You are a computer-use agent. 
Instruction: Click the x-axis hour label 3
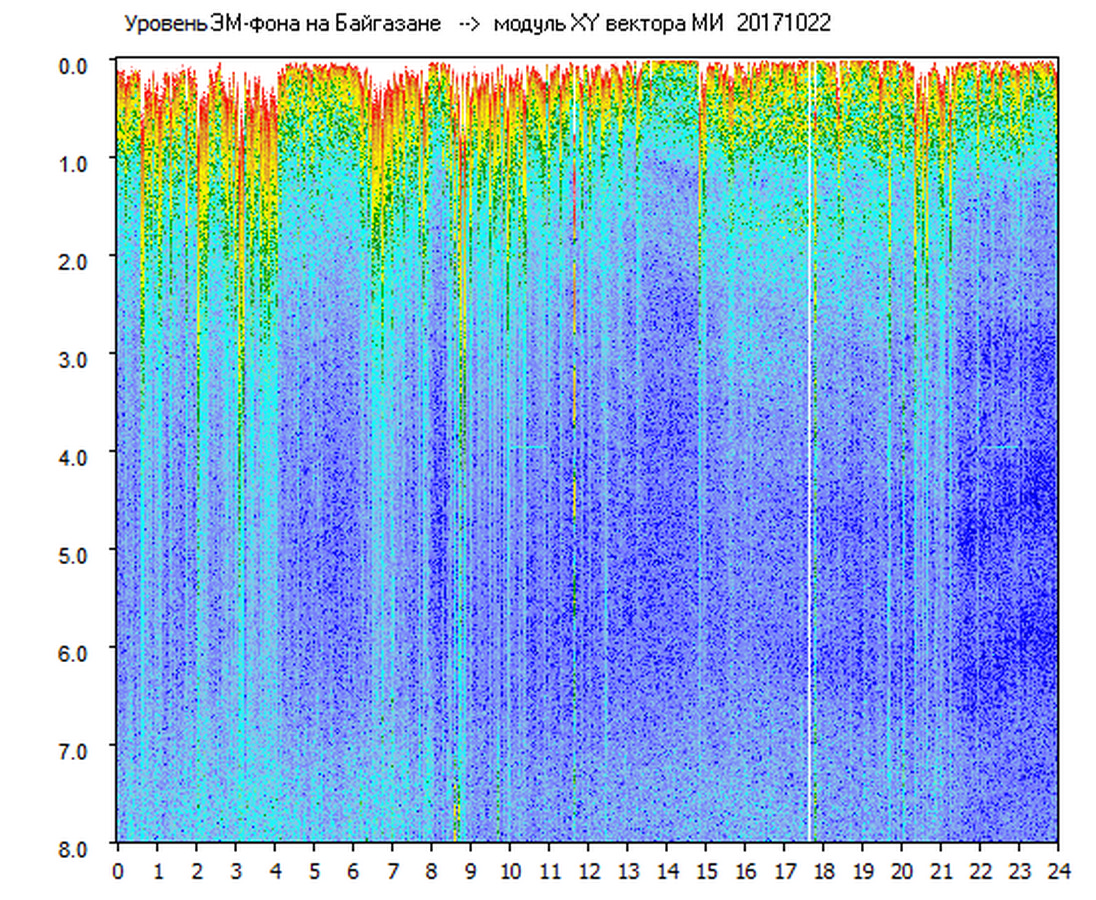236,871
